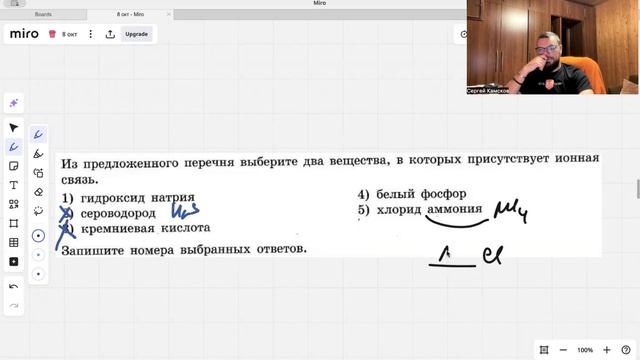The image size is (640, 360).
Task: Select the first circled pen color preset
Action: click(38, 236)
